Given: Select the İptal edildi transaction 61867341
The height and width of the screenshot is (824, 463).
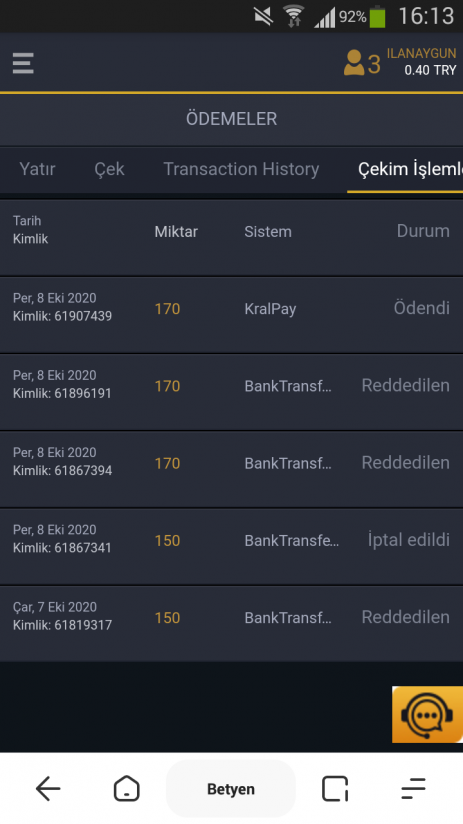Looking at the screenshot, I should tap(231, 546).
